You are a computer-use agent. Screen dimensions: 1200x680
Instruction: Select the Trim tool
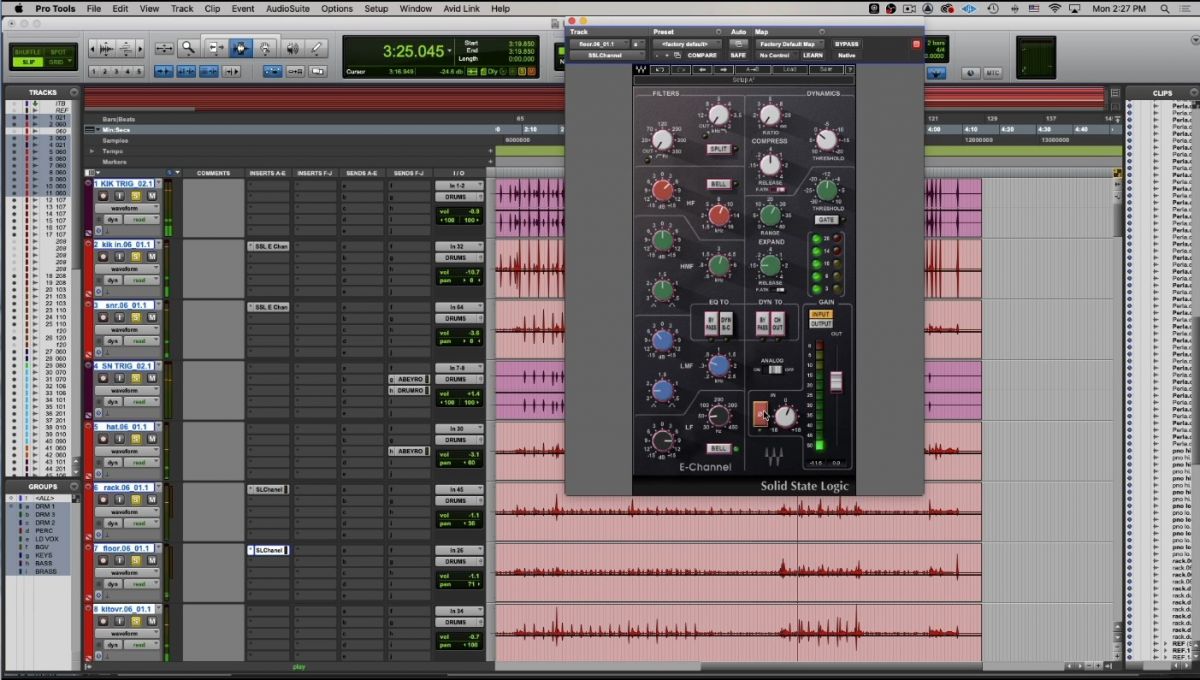pyautogui.click(x=216, y=48)
